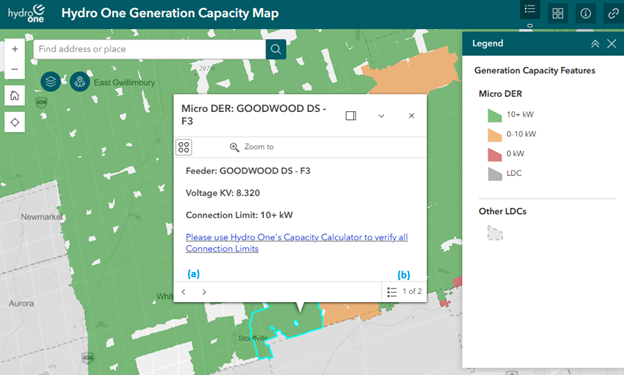Screen dimensions: 624x375
Task: Submit the address search magnifier
Action: (x=276, y=49)
